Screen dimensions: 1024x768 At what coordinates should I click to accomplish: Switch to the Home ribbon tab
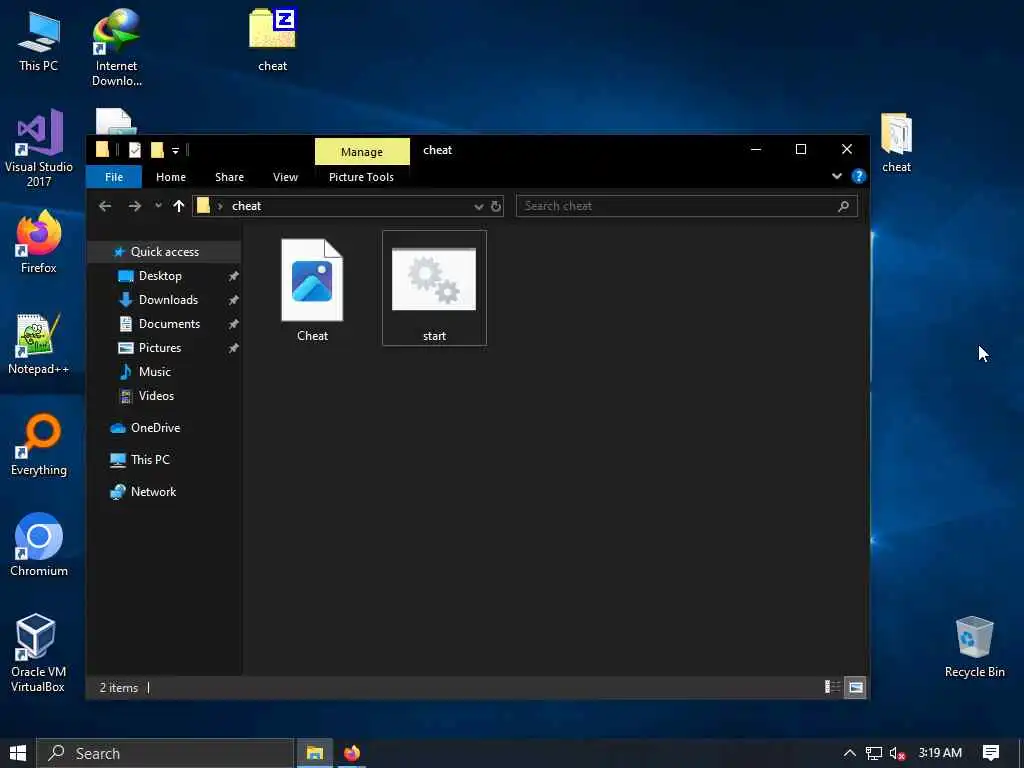tap(170, 177)
